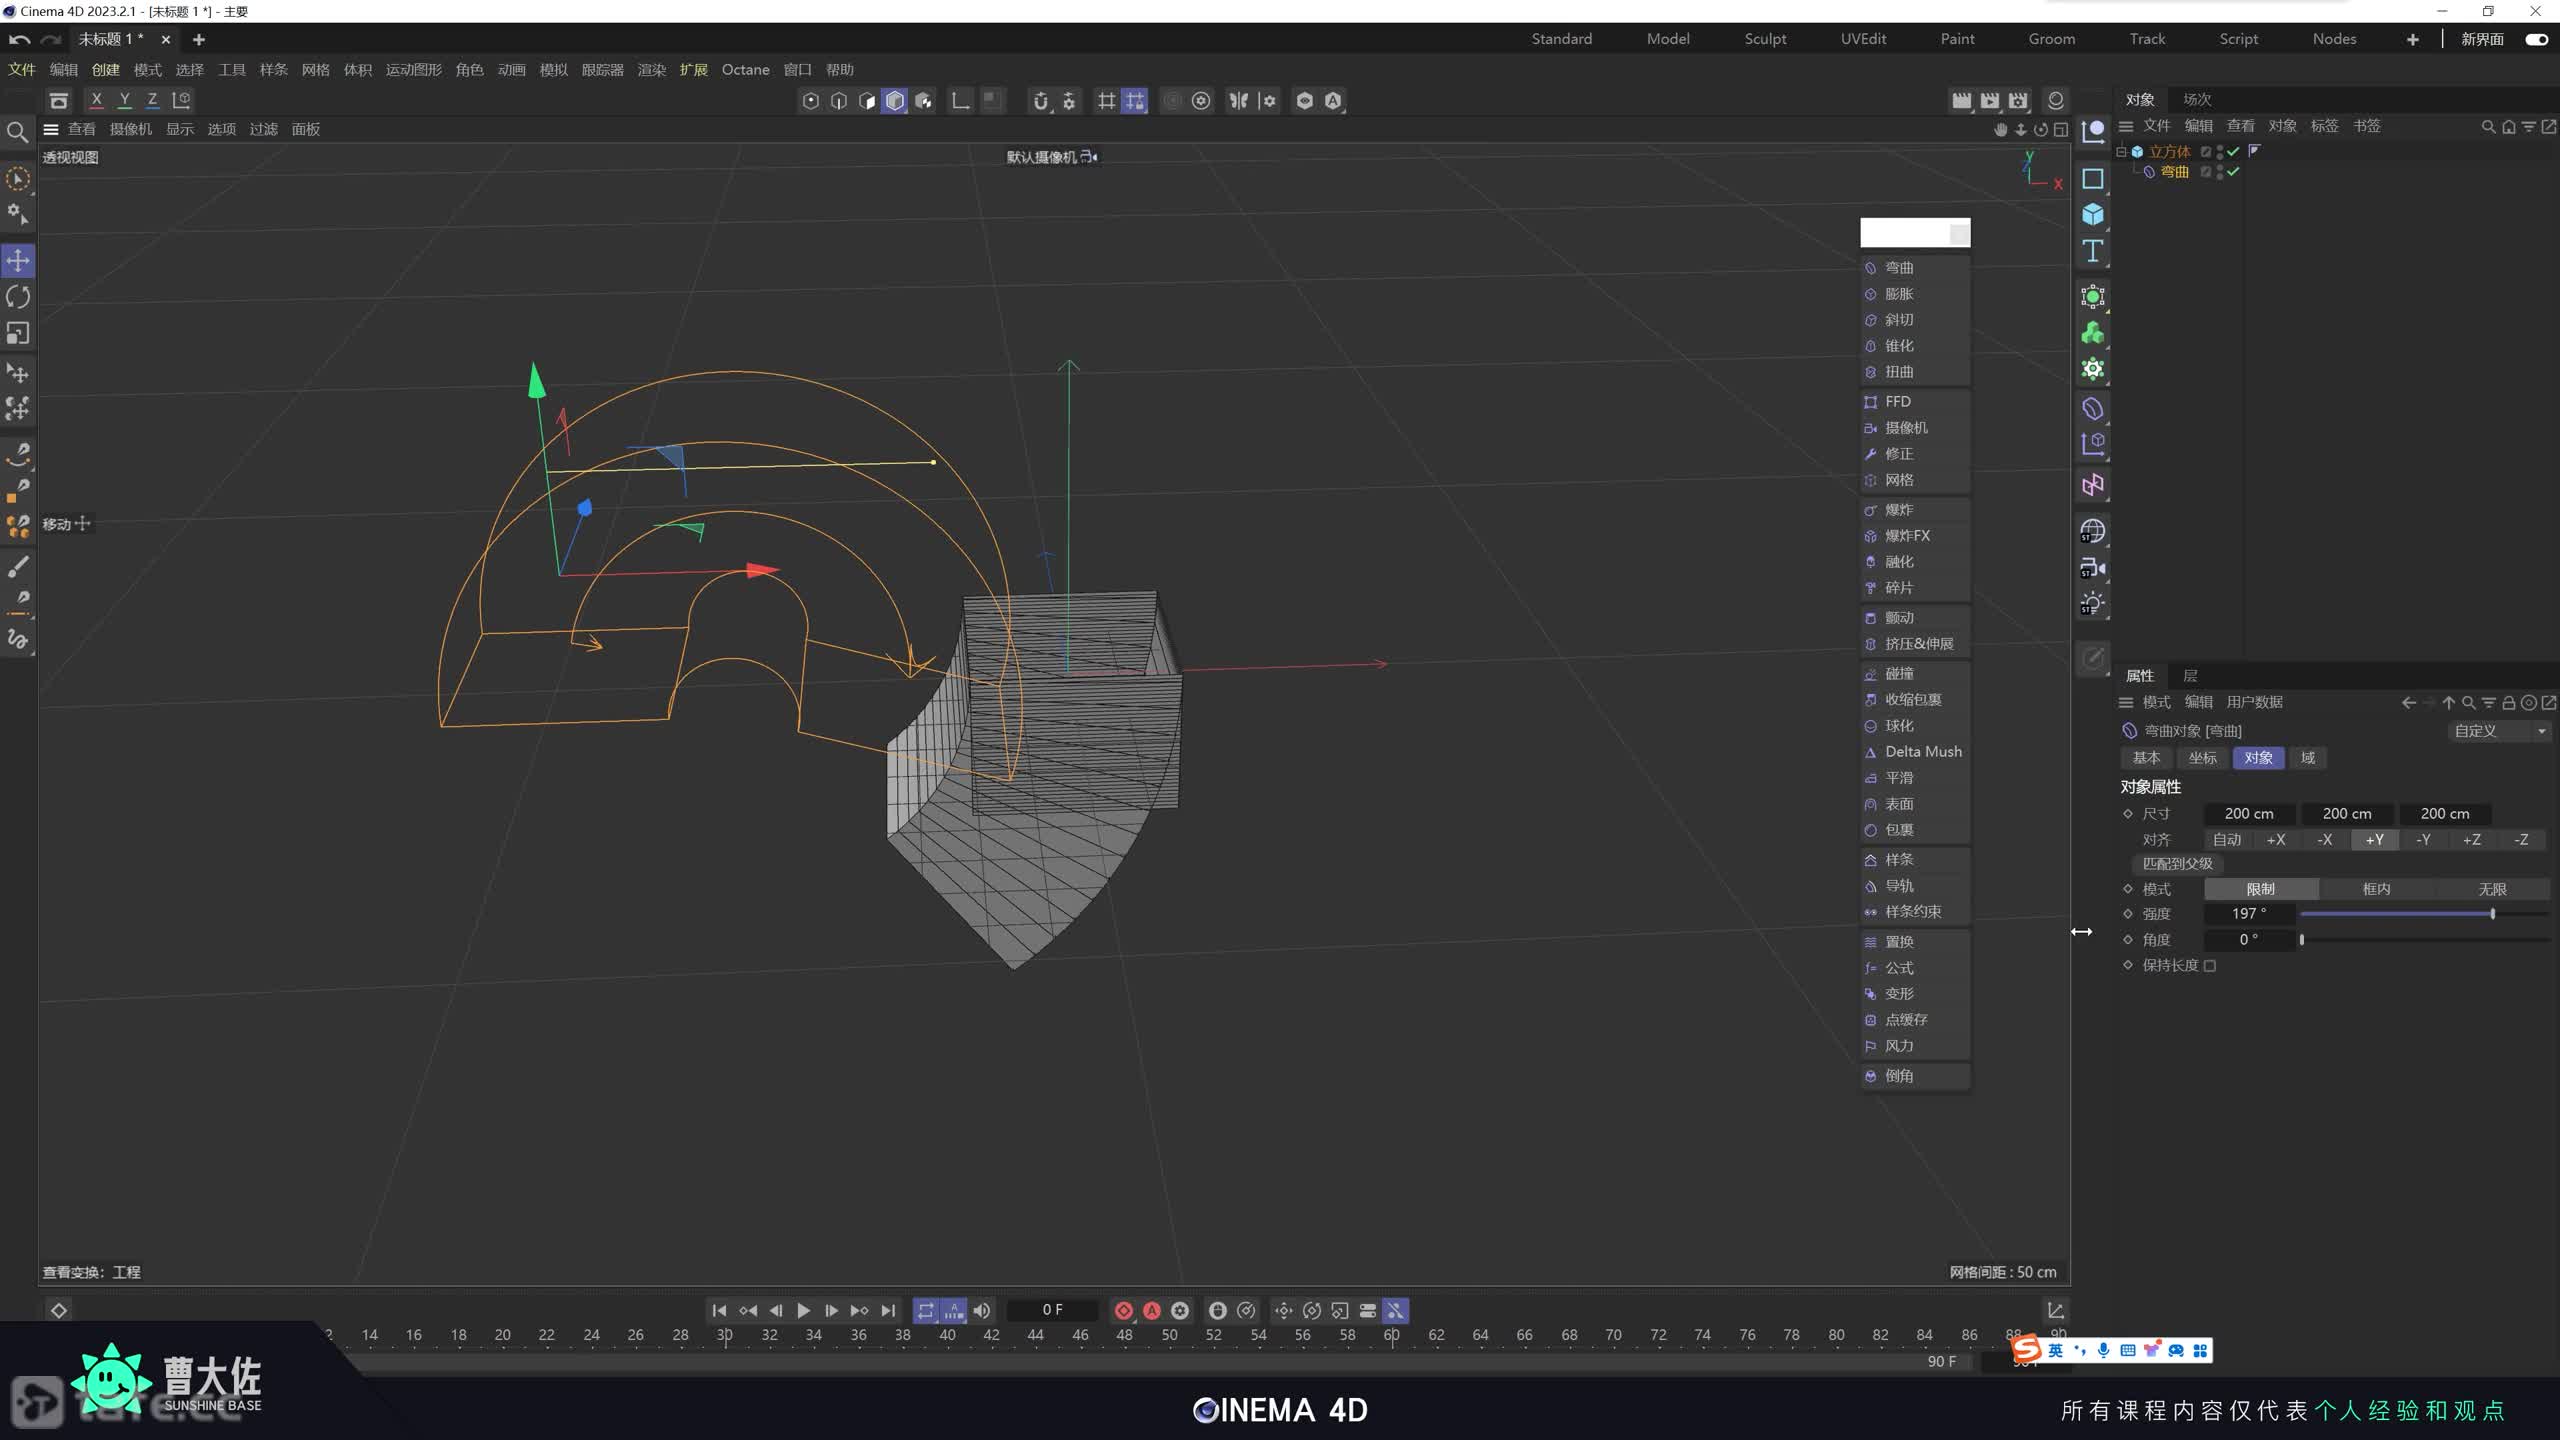Screen dimensions: 2560x1440
Task: Click the 匹配到父级 button
Action: click(x=2177, y=863)
